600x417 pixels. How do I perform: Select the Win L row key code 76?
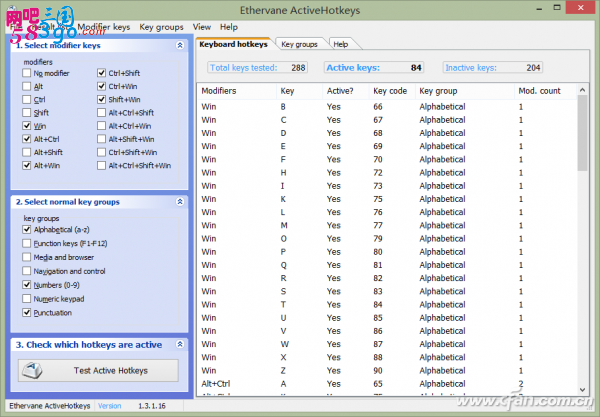point(387,212)
